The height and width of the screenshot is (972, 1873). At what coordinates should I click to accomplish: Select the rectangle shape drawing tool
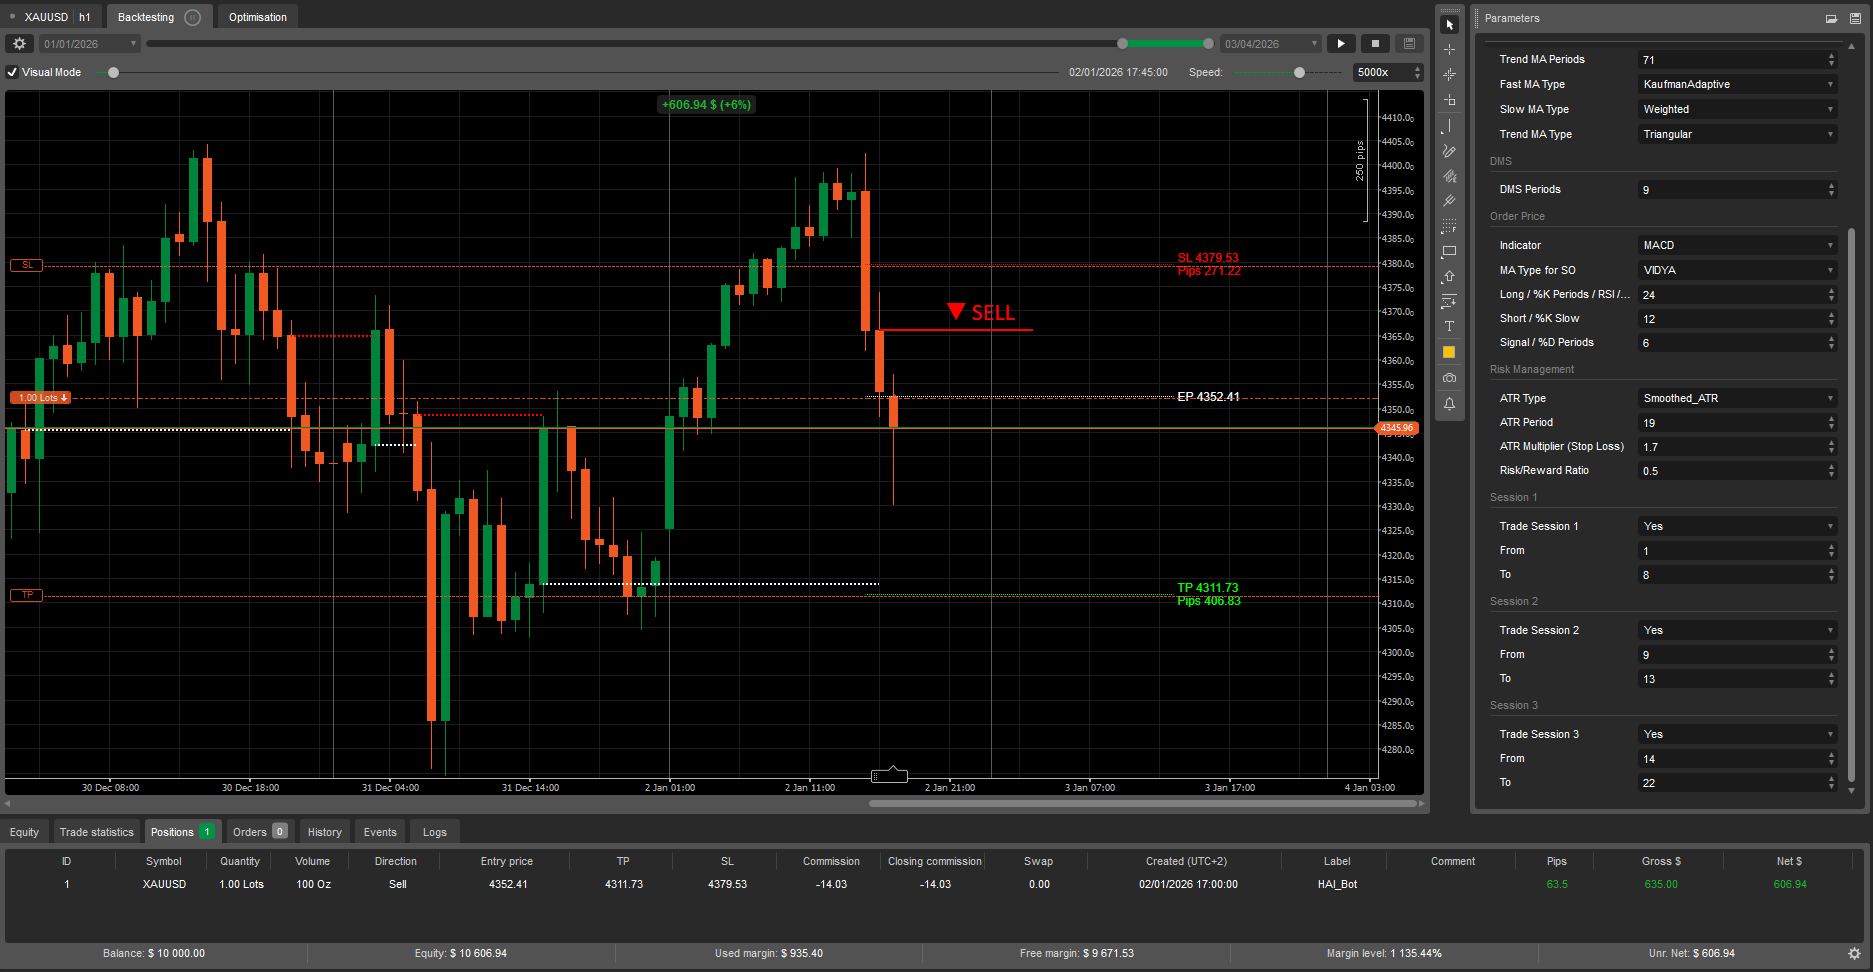[x=1449, y=252]
